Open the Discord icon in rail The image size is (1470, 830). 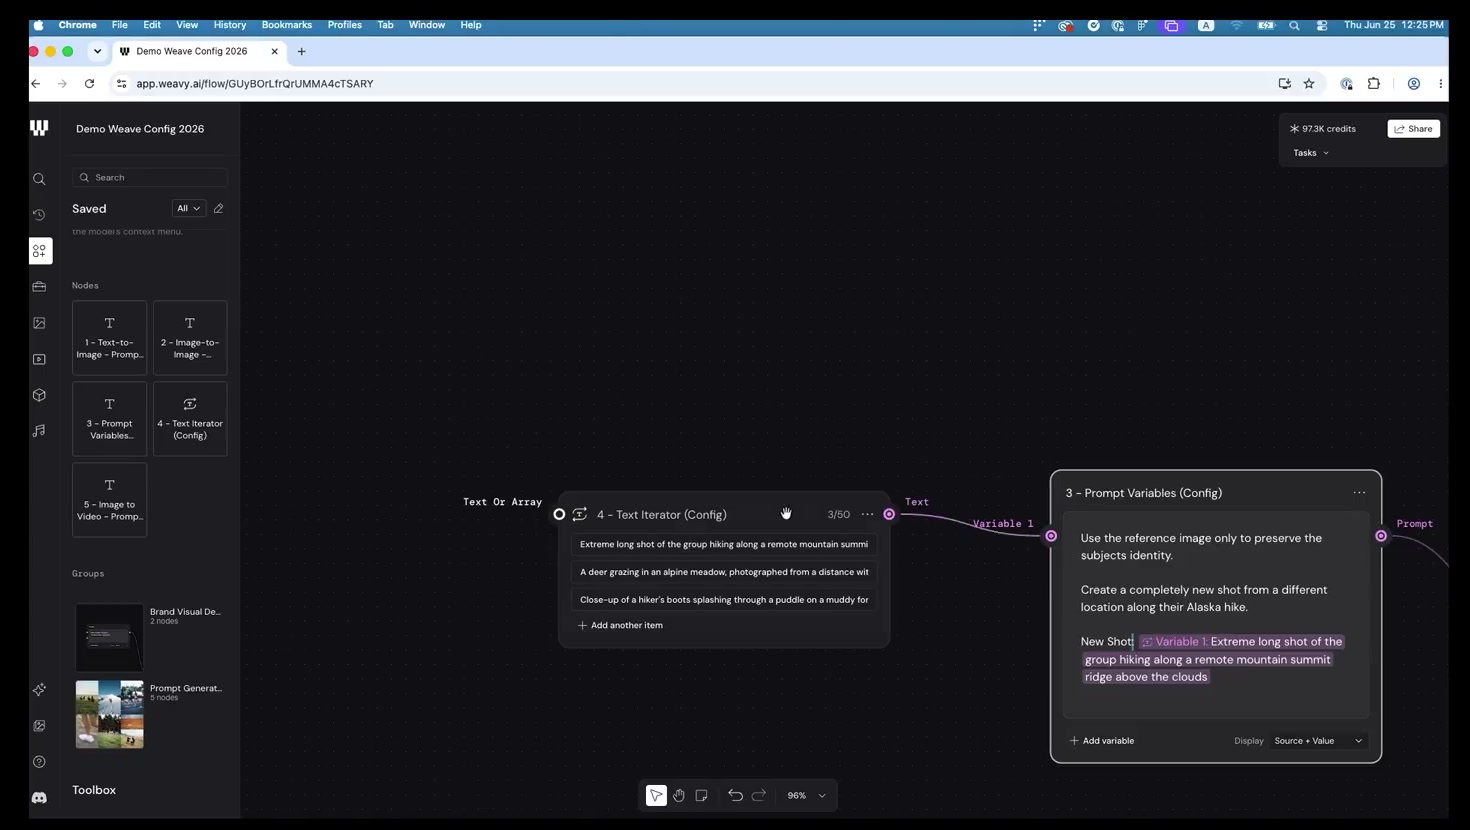39,798
